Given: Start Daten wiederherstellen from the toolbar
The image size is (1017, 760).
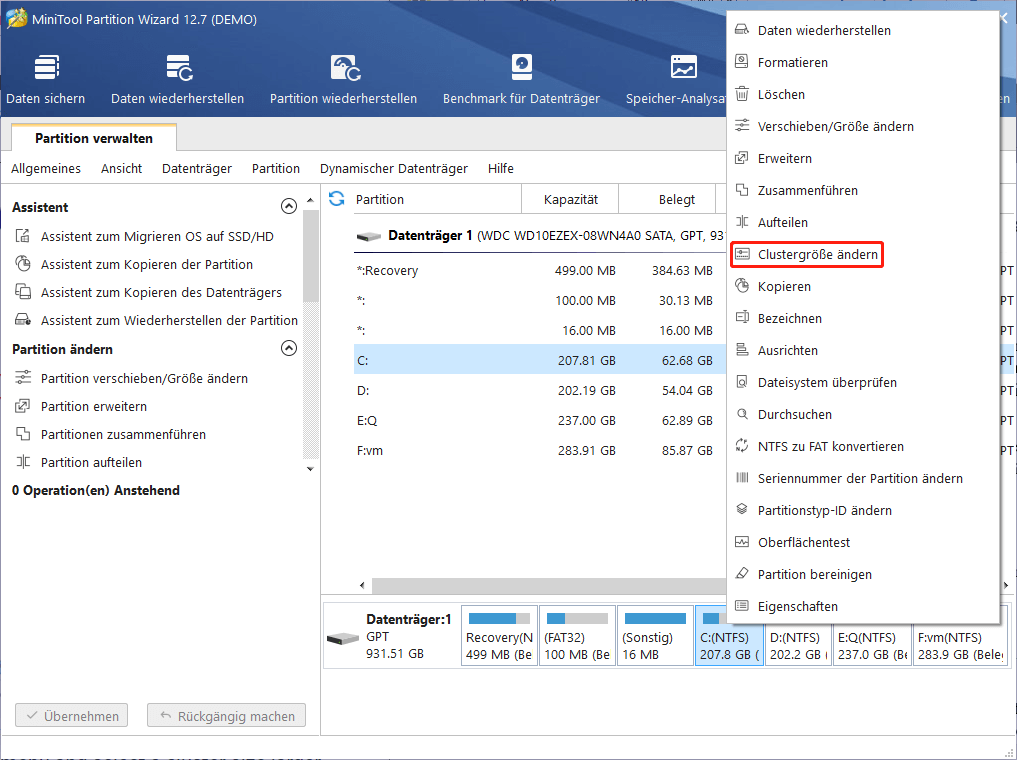Looking at the screenshot, I should [x=177, y=75].
